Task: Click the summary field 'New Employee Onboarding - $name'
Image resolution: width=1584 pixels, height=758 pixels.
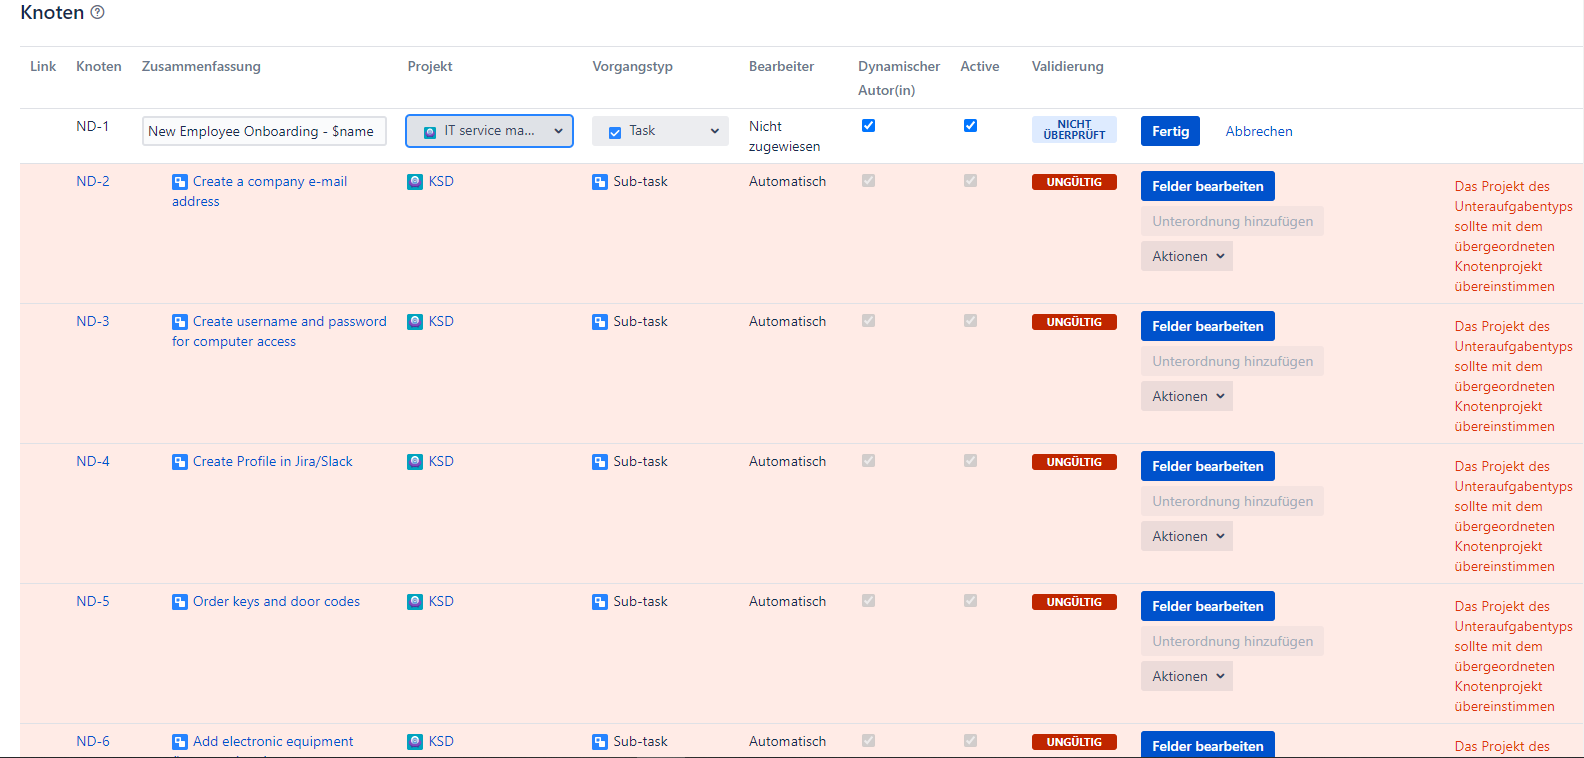Action: click(x=264, y=132)
